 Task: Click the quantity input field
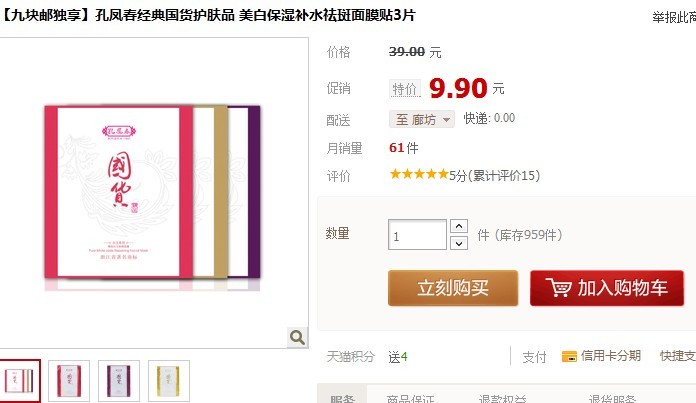417,234
